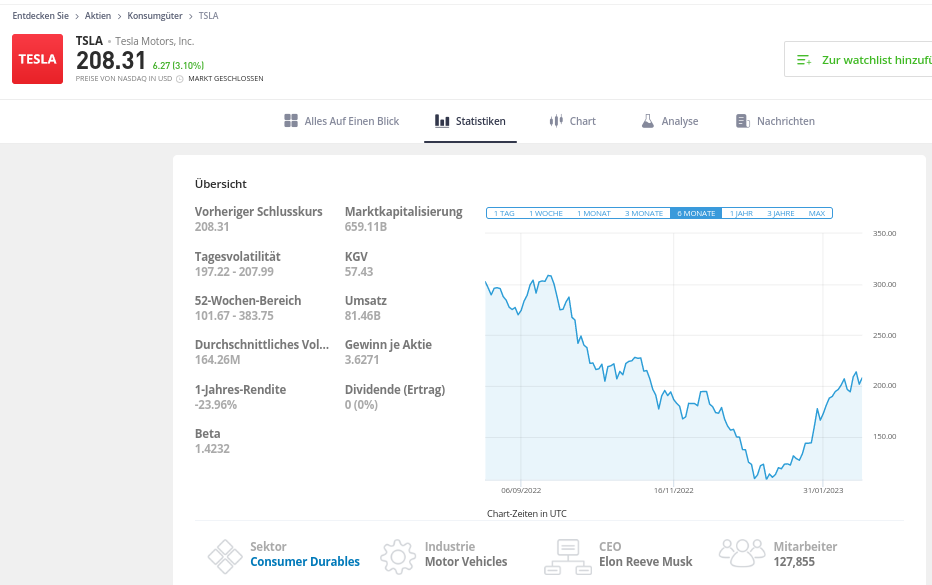This screenshot has height=585, width=932.
Task: Click the grid icon beside Alles Auf Einen Blick
Action: click(291, 121)
